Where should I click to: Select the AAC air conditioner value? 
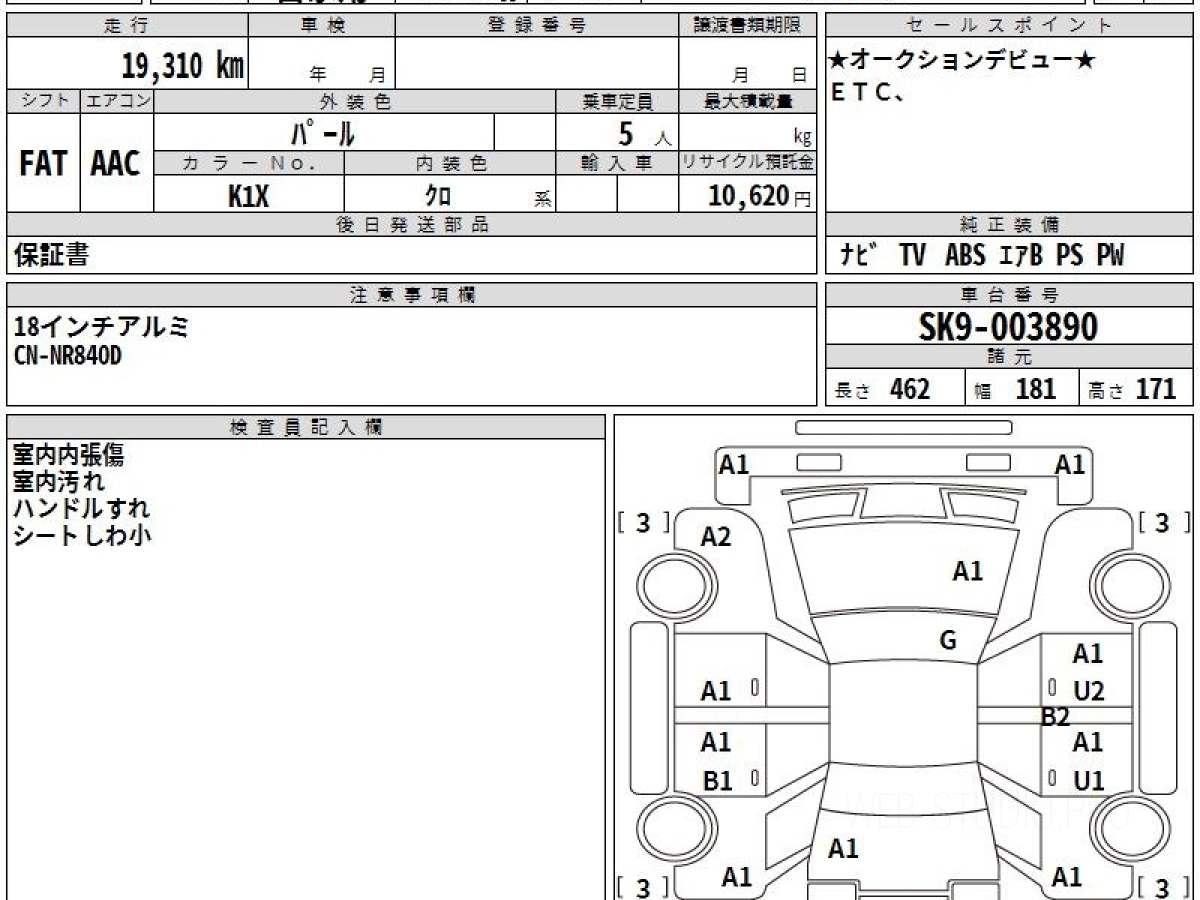116,164
